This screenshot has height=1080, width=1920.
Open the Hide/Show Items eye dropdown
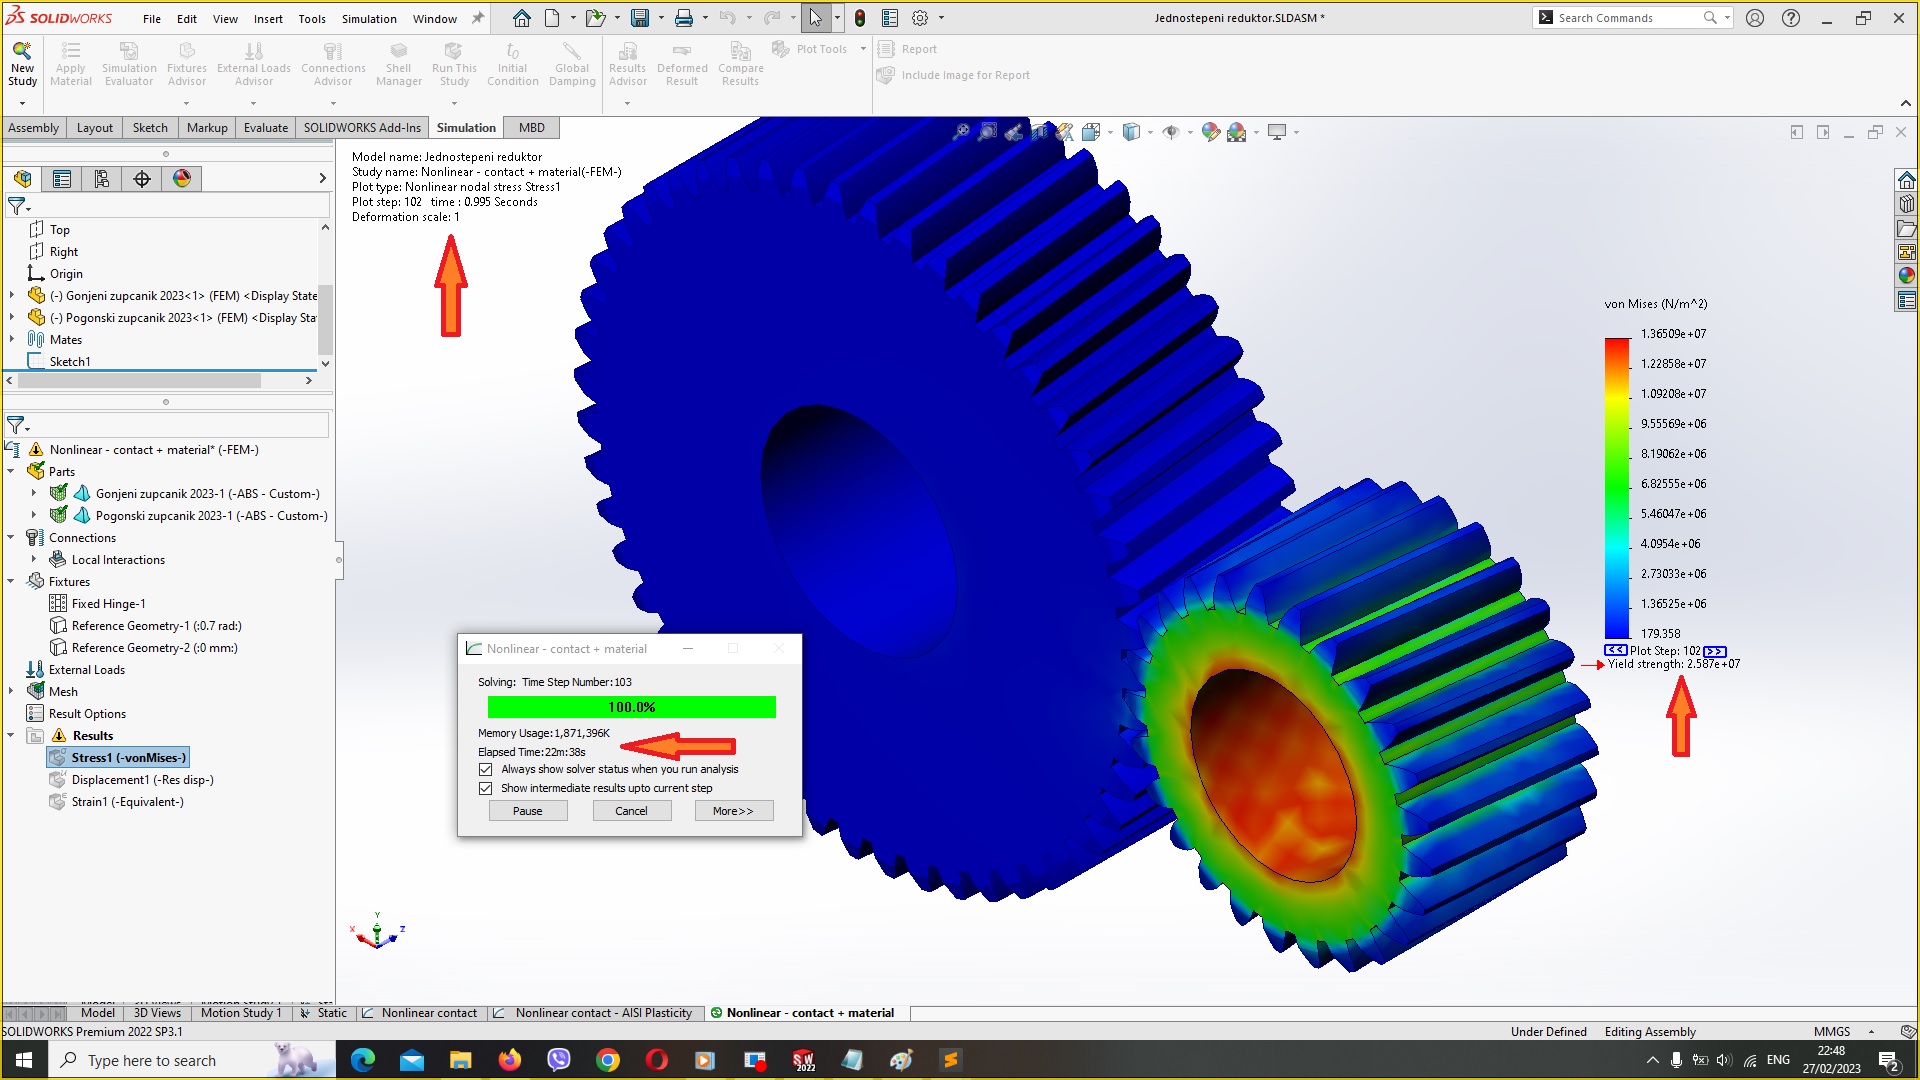1190,132
